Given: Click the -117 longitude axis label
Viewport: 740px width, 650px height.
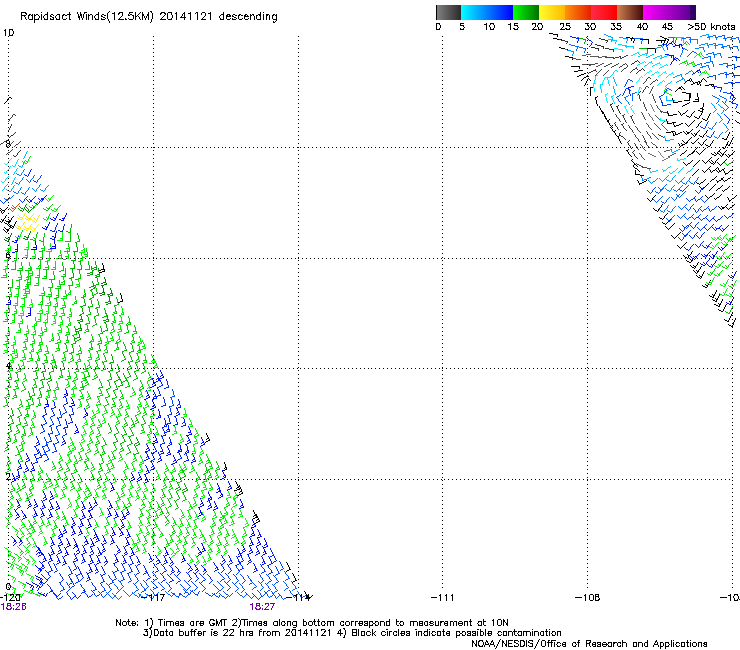Looking at the screenshot, I should pyautogui.click(x=153, y=598).
